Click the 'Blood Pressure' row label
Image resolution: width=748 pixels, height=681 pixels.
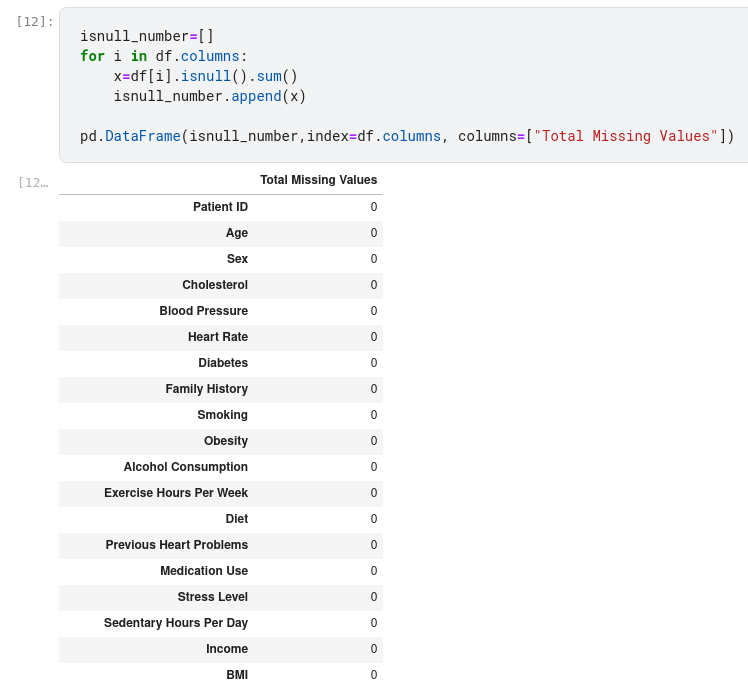(x=203, y=311)
